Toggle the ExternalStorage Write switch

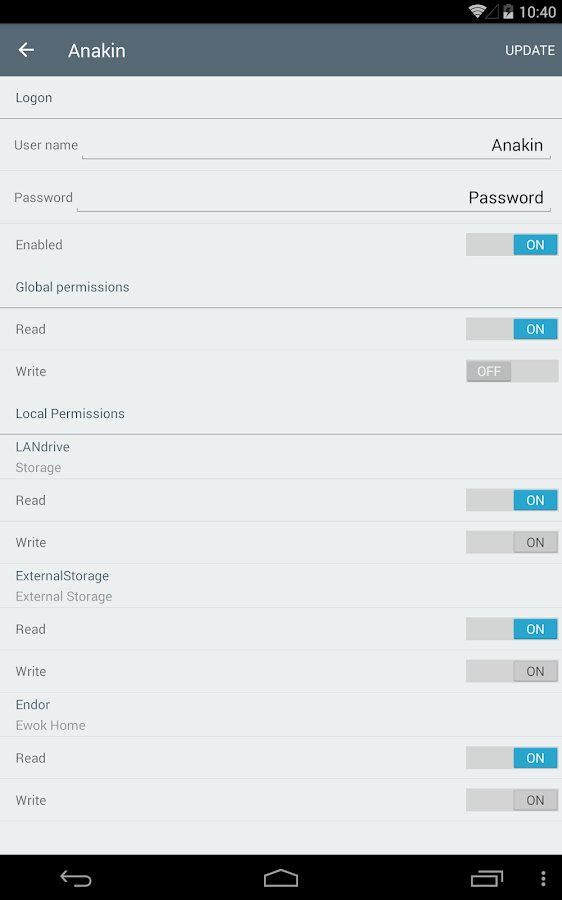pyautogui.click(x=512, y=671)
